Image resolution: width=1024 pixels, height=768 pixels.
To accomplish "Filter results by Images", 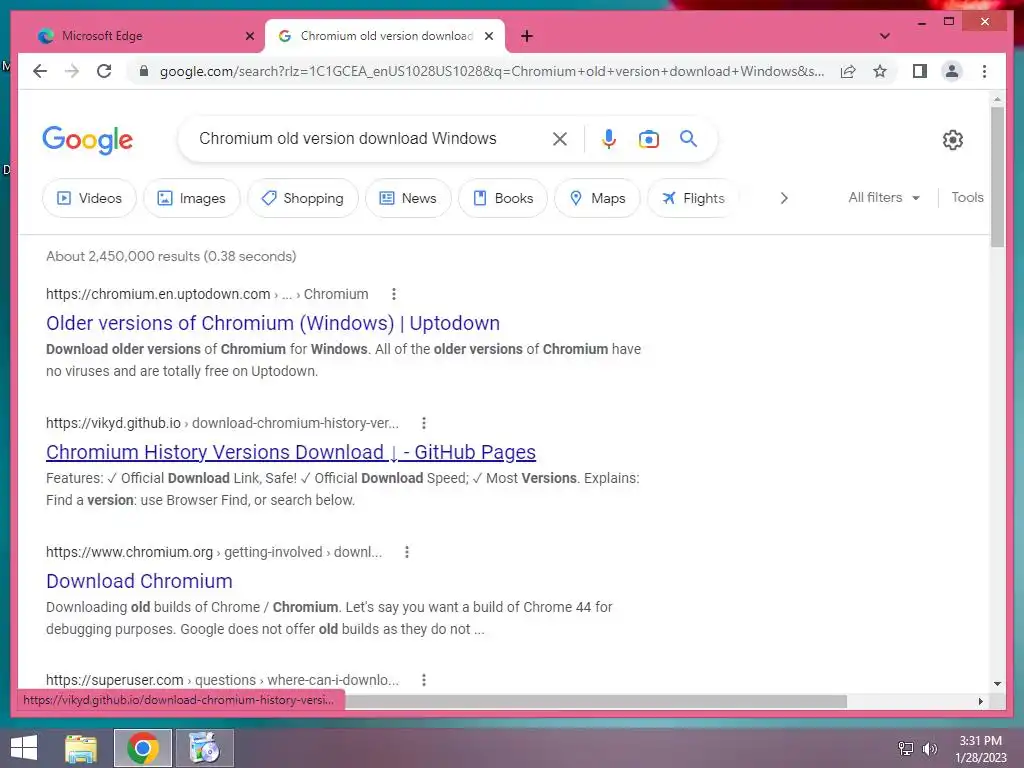I will [192, 198].
